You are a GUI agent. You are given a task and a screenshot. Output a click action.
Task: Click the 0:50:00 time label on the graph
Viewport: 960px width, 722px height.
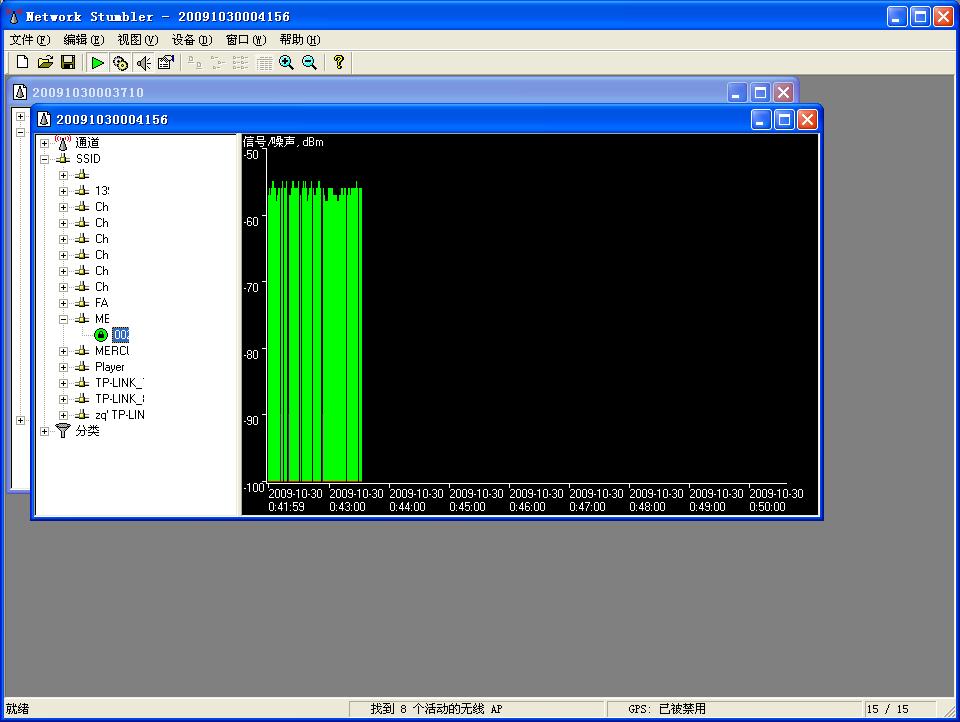point(767,507)
